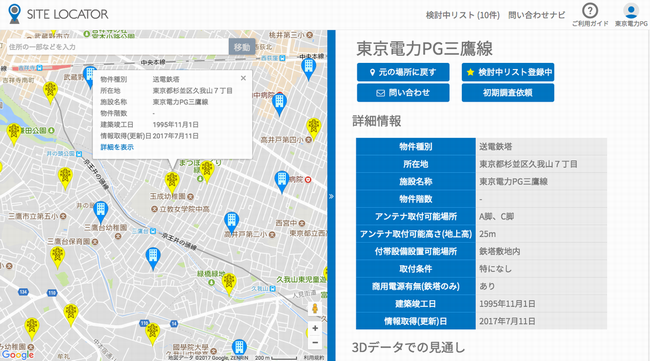Open 問い合わせナビ in the header
This screenshot has height=361, width=650.
pyautogui.click(x=536, y=15)
